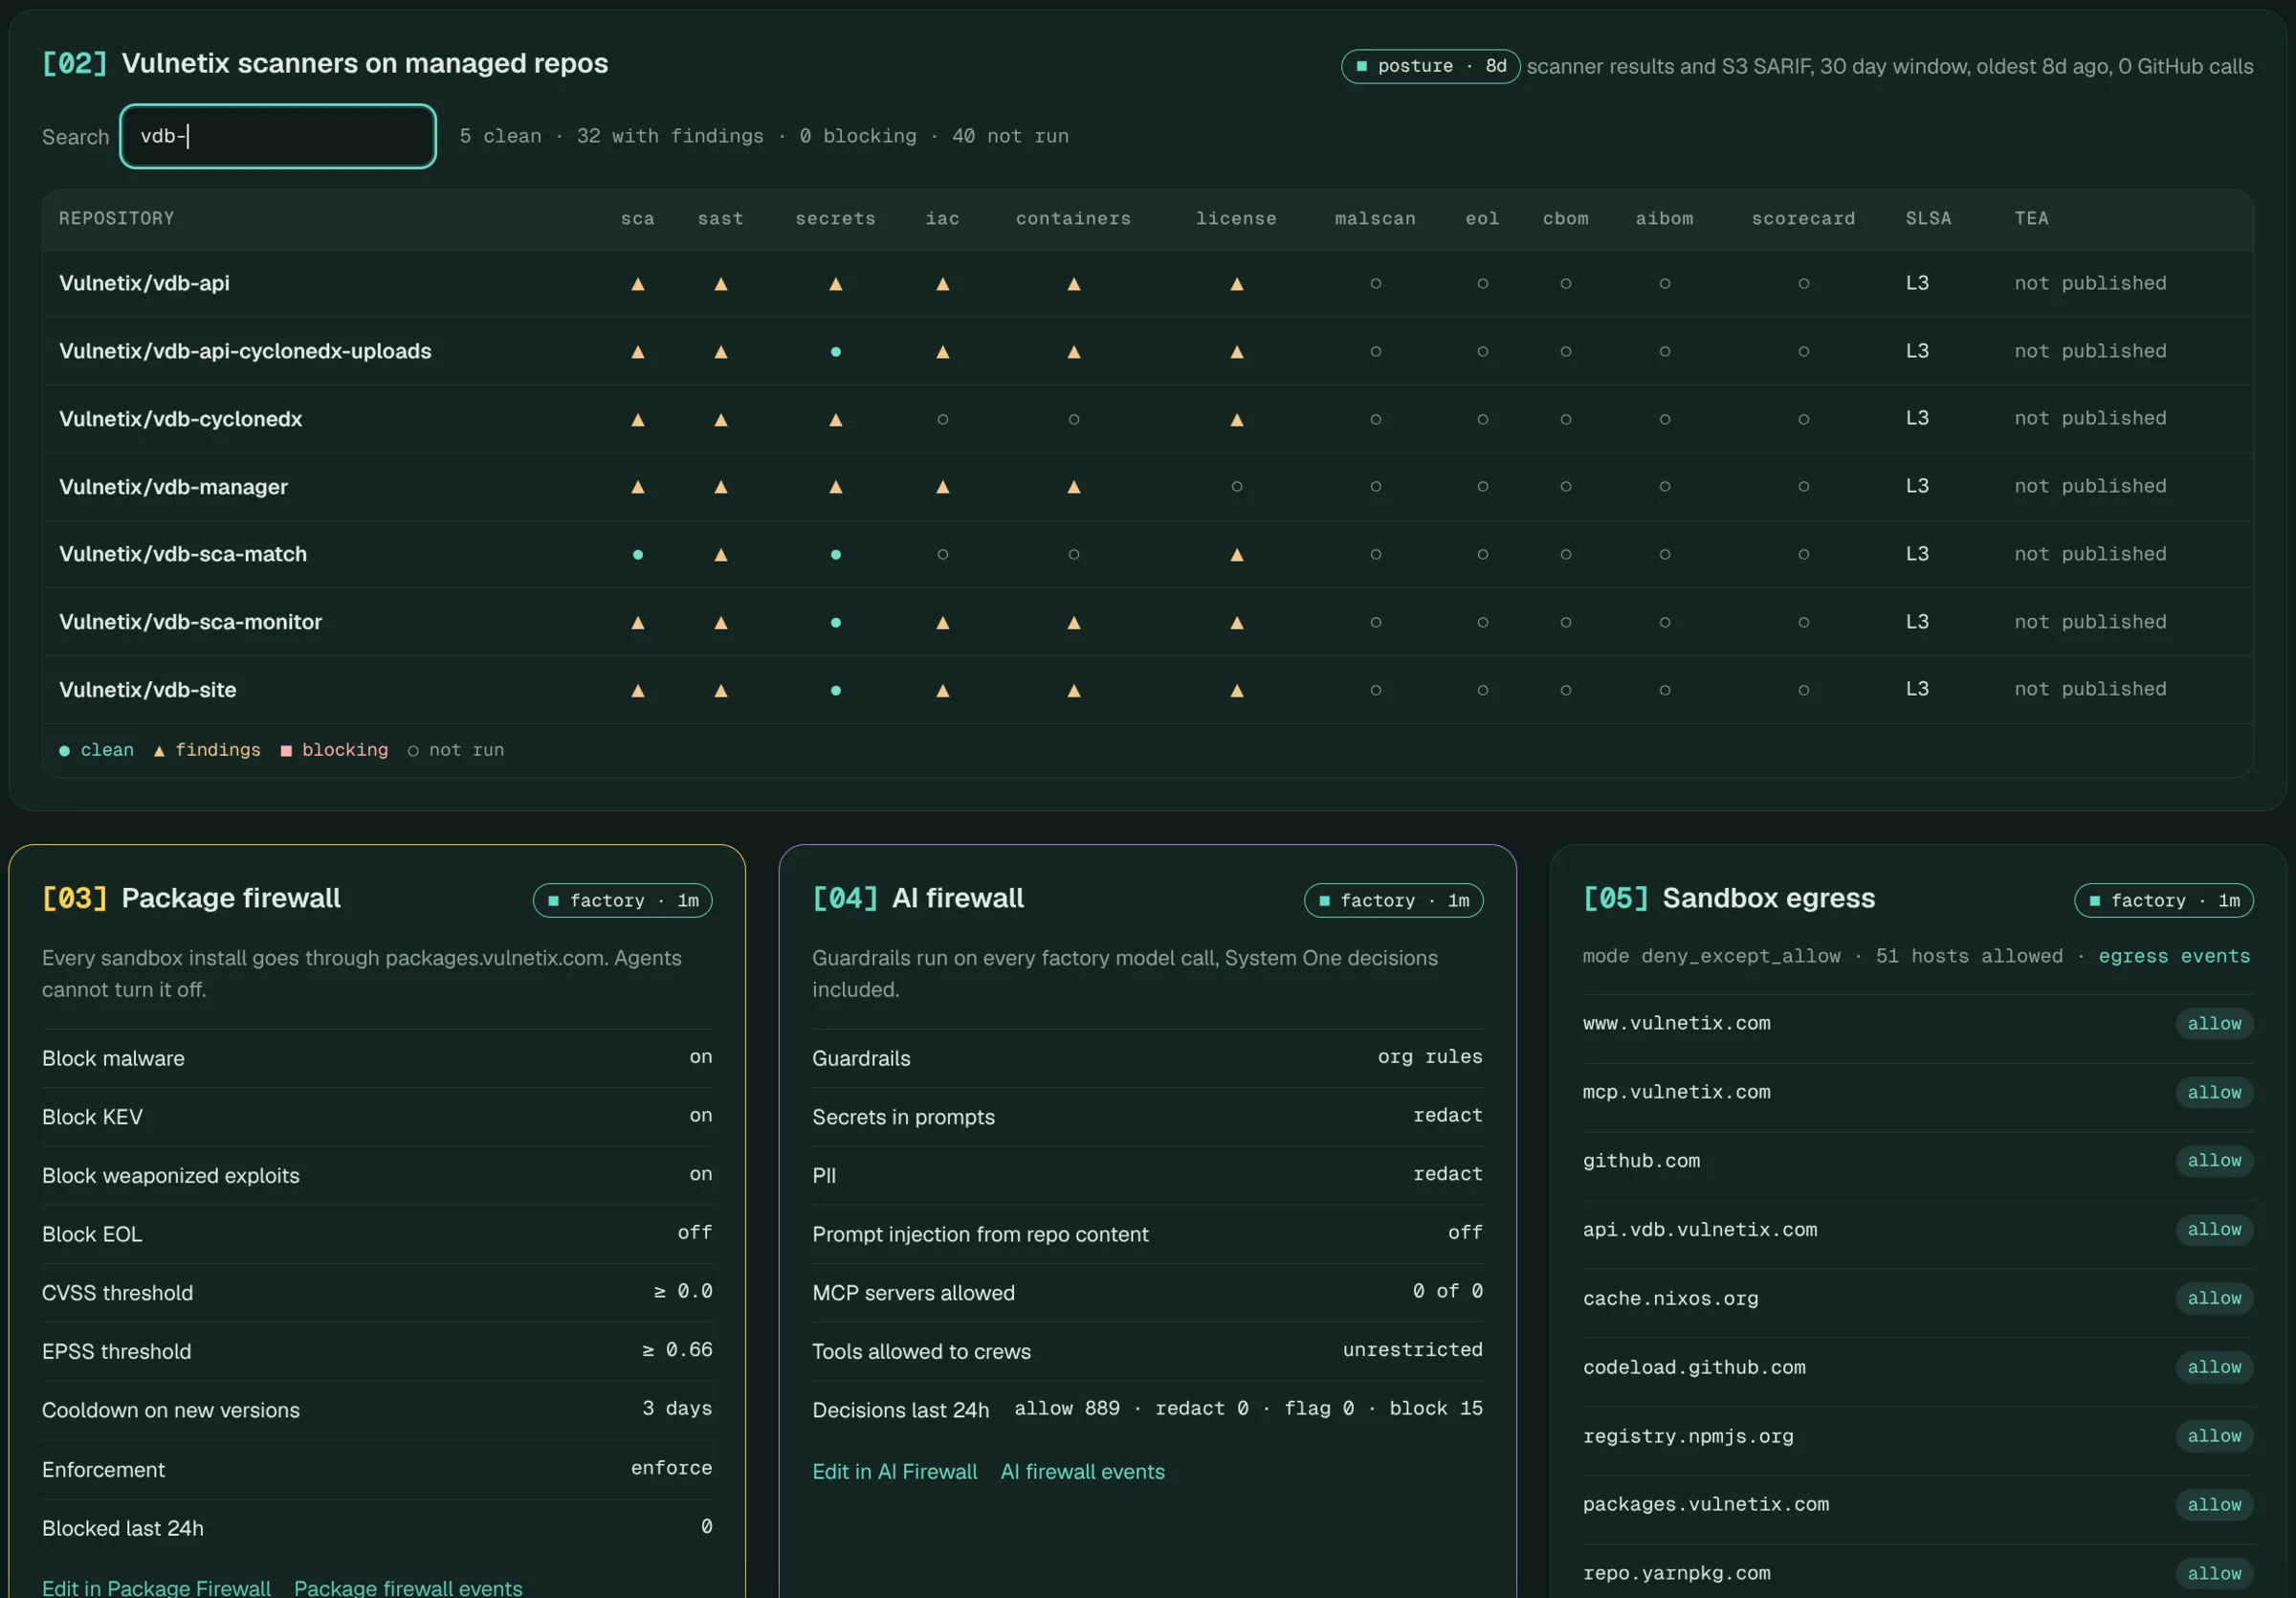Click the secrets clean dot for vdb-api-cyclonedx-uploads
Viewport: 2296px width, 1598px height.
[836, 352]
